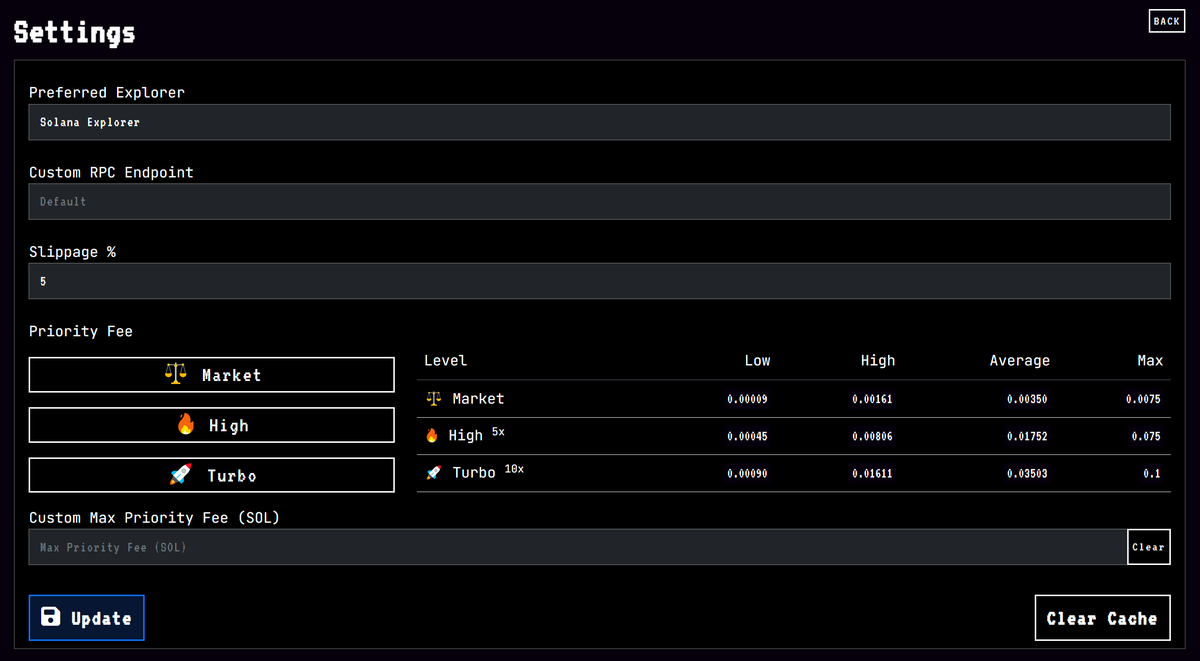
Task: Open the Preferred Explorer dropdown
Action: click(x=599, y=122)
